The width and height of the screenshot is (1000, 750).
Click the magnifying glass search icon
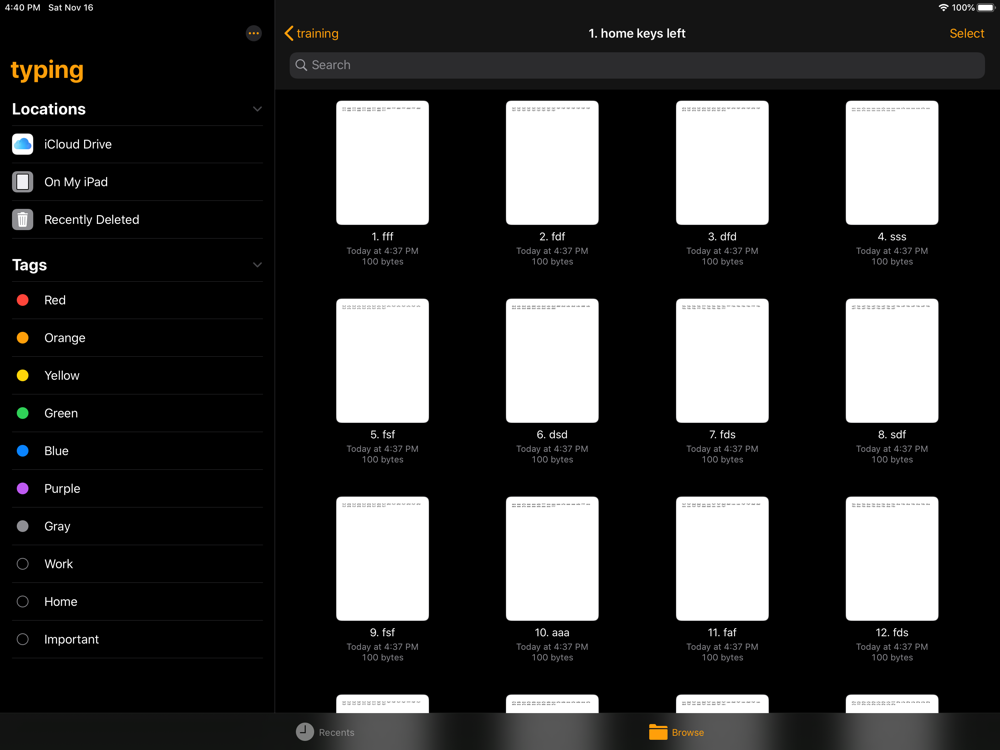click(x=302, y=65)
